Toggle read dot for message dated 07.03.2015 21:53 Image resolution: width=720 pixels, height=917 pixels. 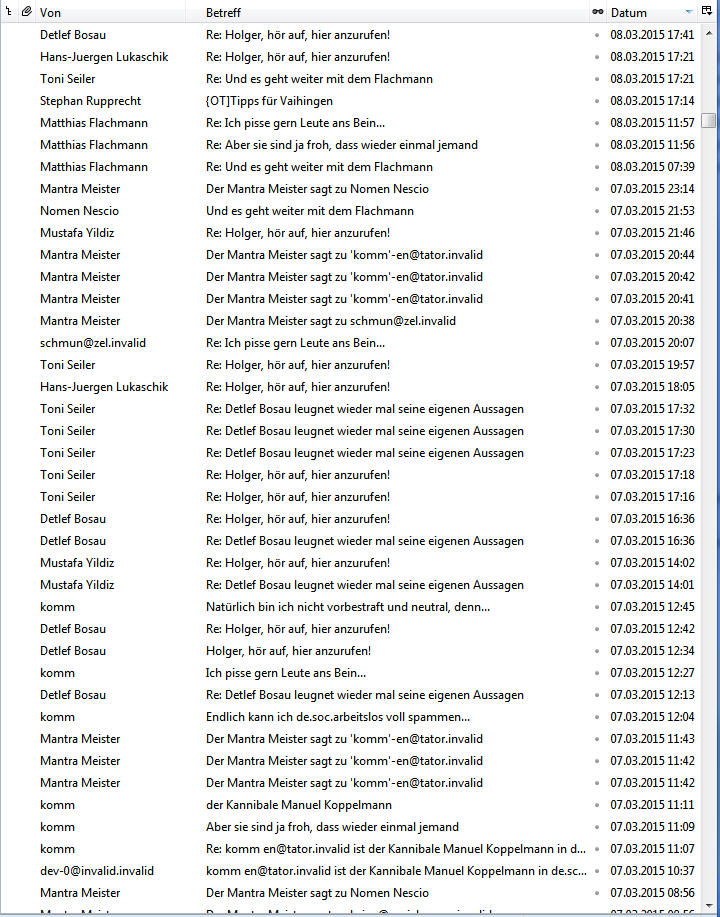(597, 211)
